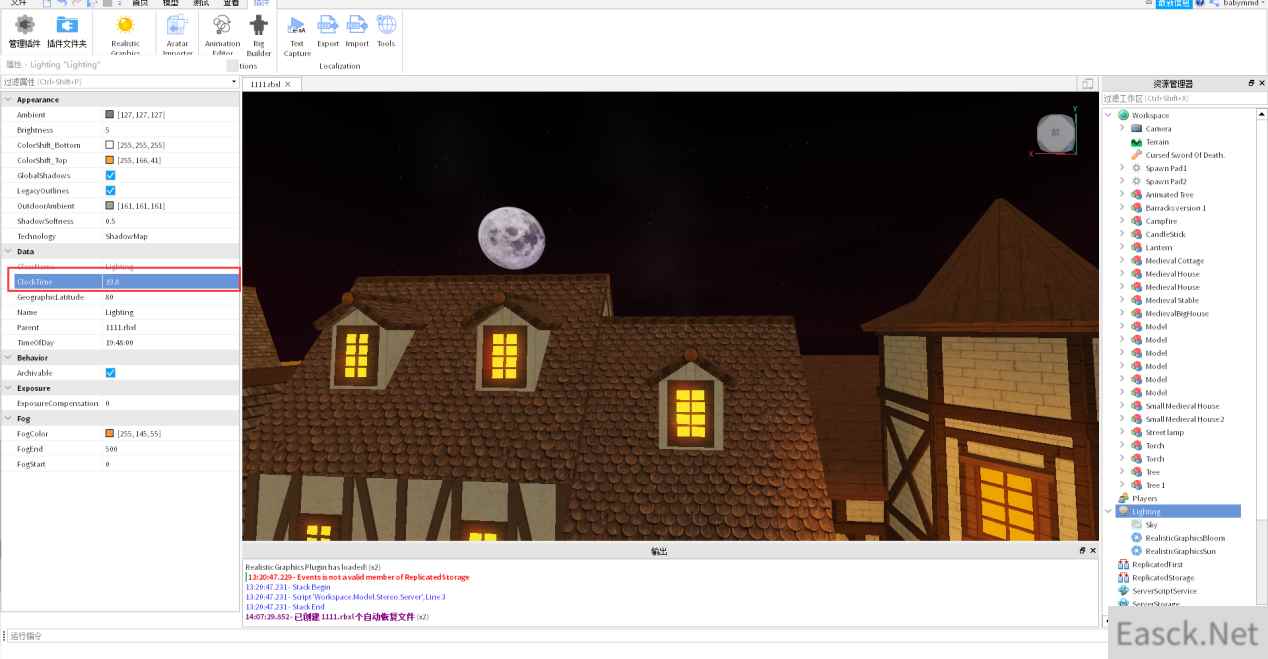Open the Rig Builder
1268x659 pixels.
[x=259, y=34]
